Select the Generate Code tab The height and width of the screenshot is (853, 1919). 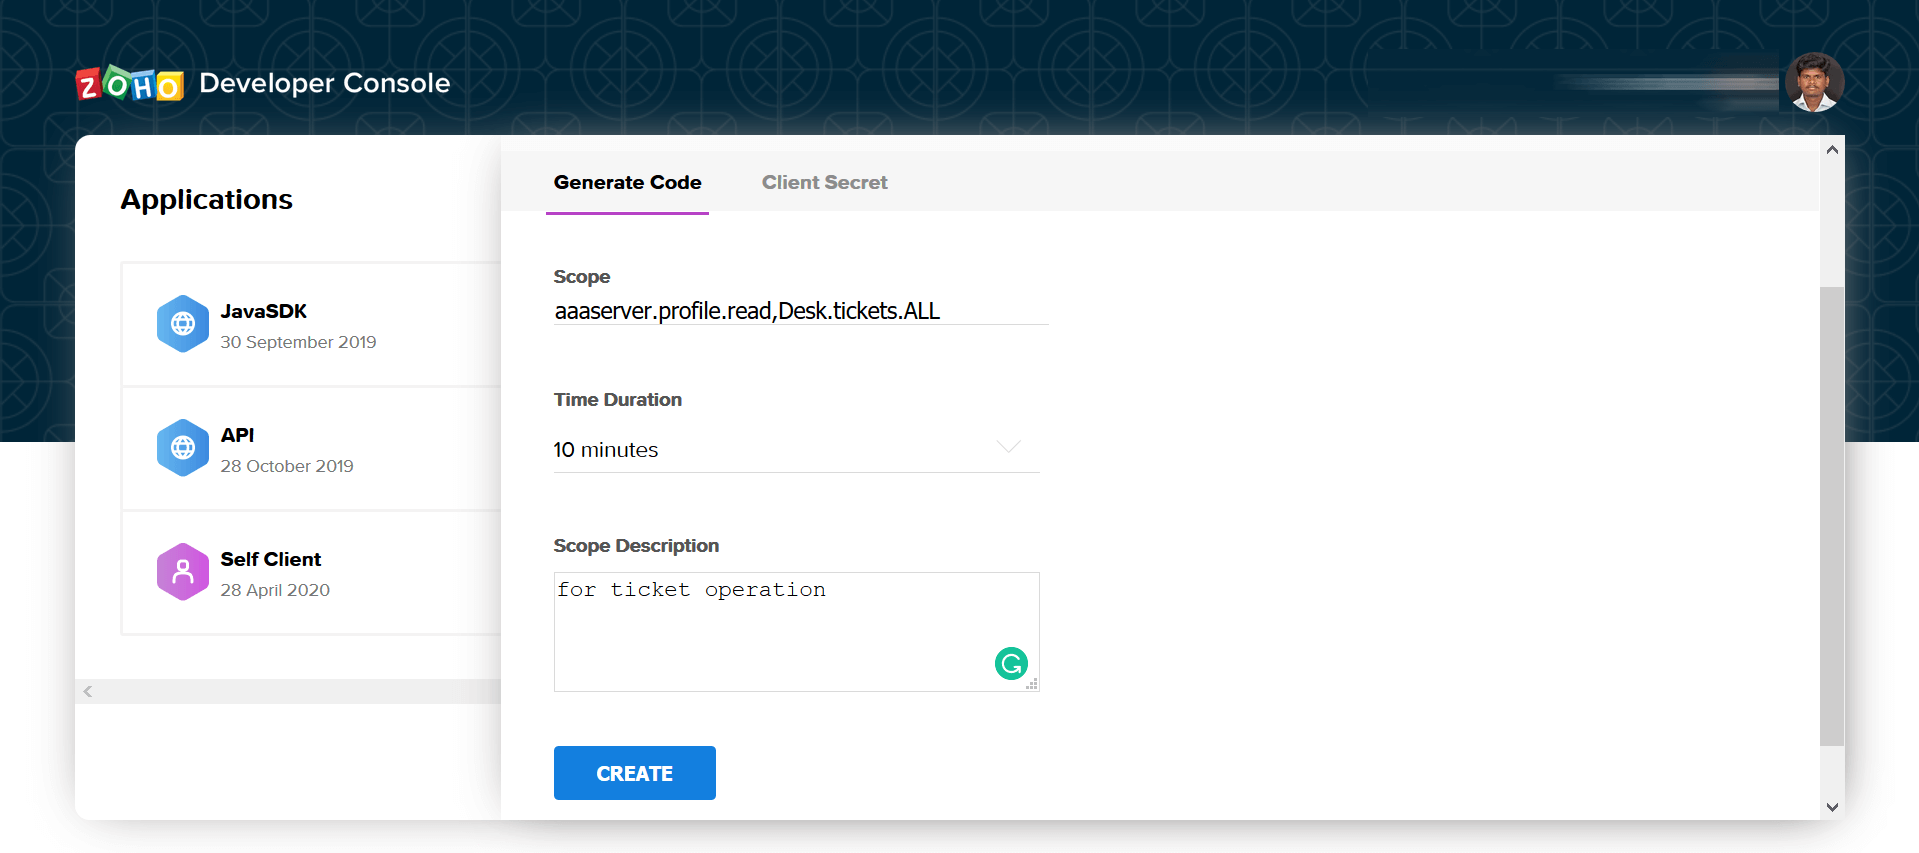pyautogui.click(x=627, y=183)
